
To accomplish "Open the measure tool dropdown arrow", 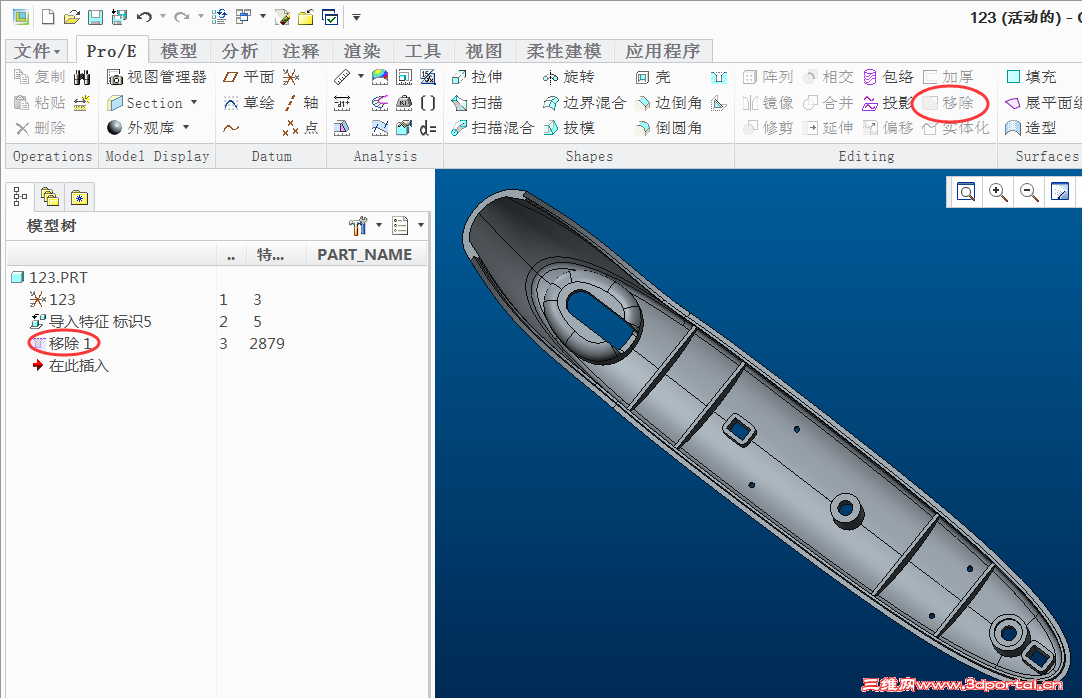I will [361, 77].
